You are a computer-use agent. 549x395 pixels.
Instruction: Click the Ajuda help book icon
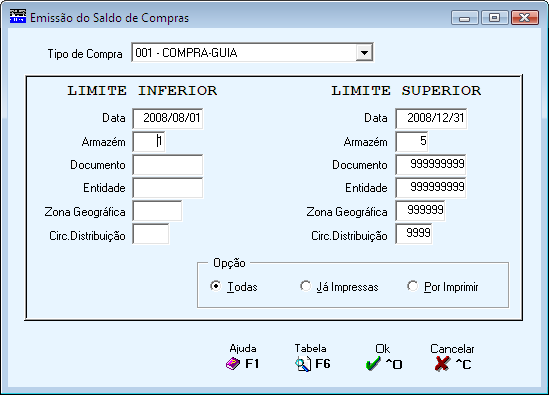[233, 364]
